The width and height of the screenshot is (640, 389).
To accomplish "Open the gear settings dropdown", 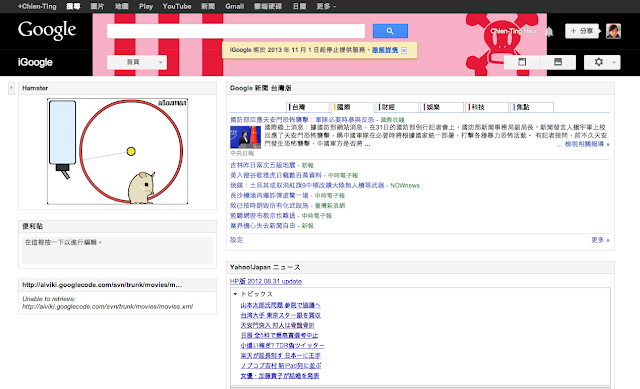I will pos(602,62).
